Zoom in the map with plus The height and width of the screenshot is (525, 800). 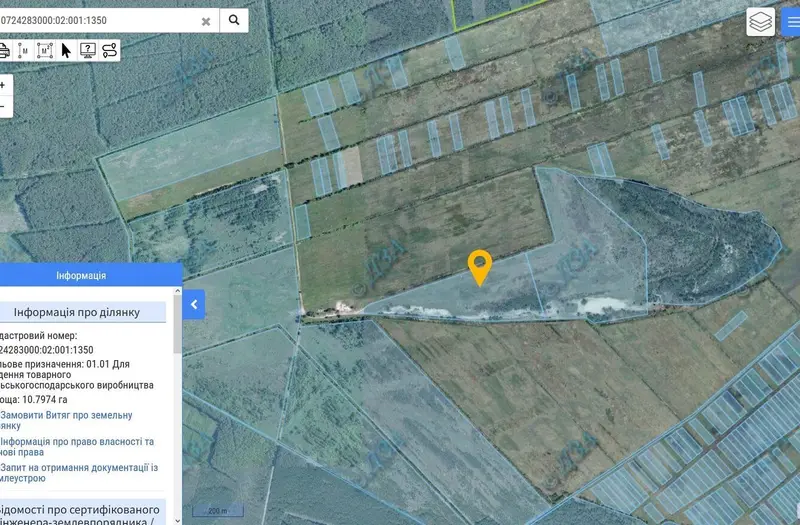(3, 85)
